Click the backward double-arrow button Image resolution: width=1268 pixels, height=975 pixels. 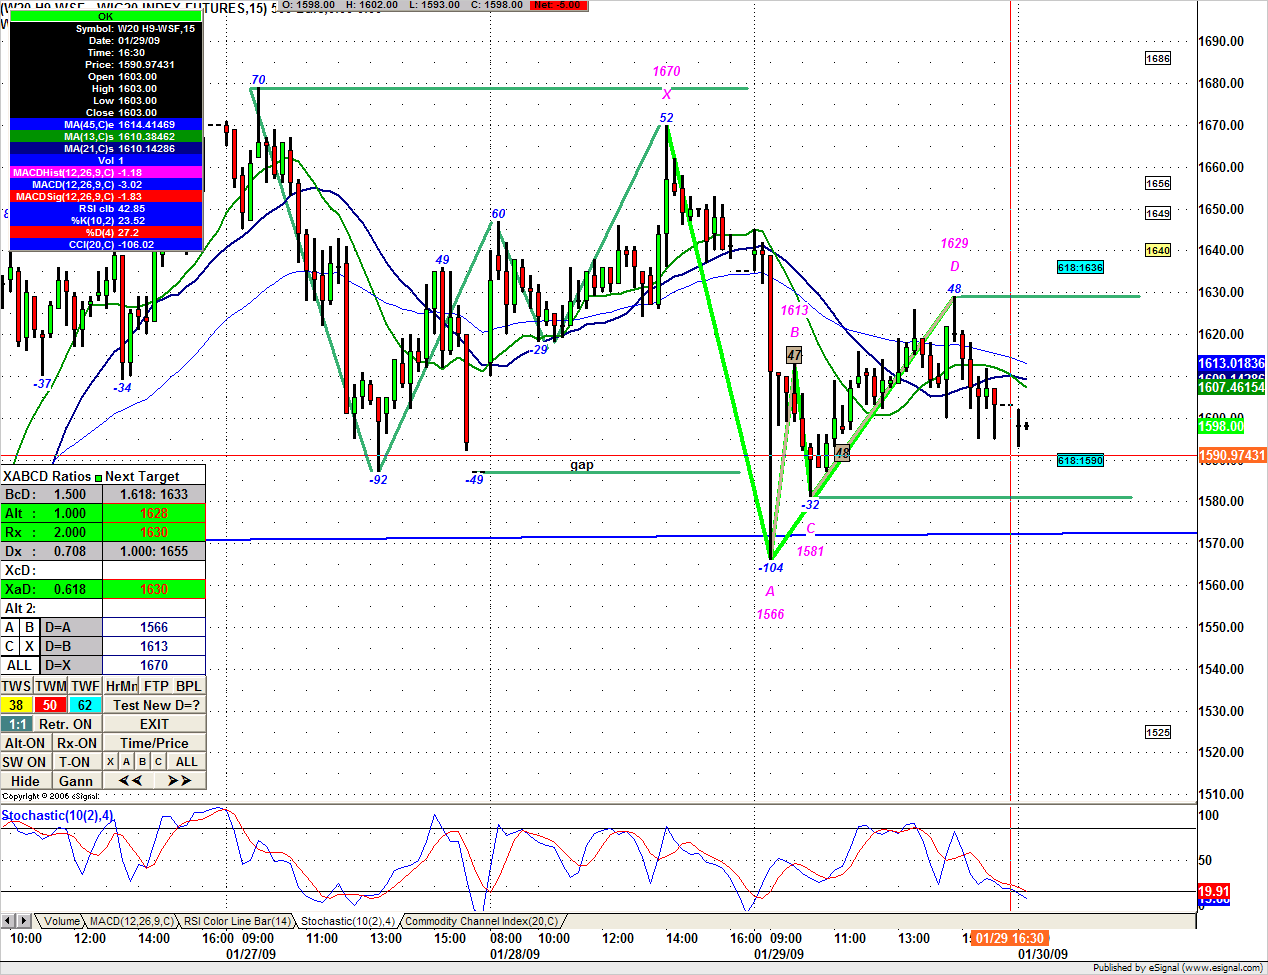pyautogui.click(x=130, y=781)
